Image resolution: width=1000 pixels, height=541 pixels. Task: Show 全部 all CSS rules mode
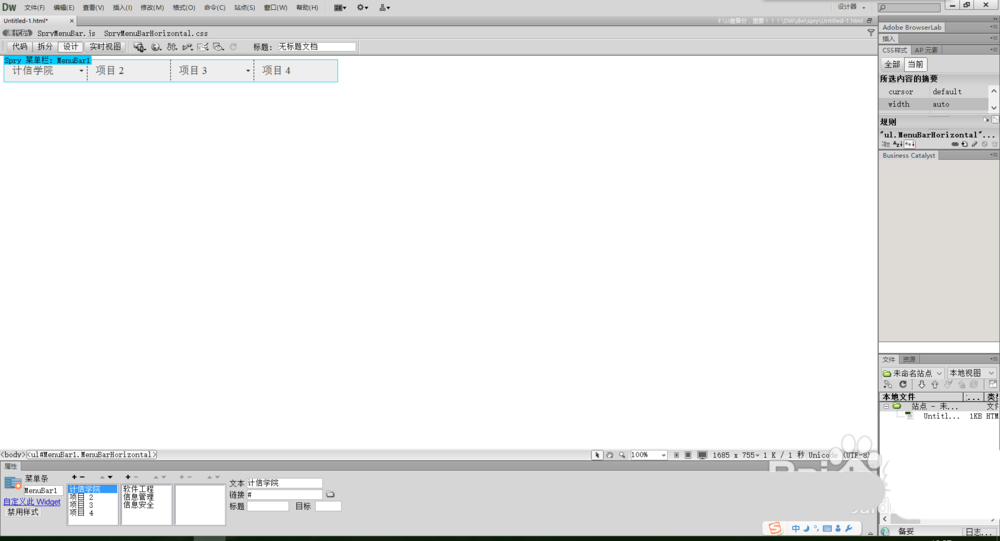click(x=892, y=64)
